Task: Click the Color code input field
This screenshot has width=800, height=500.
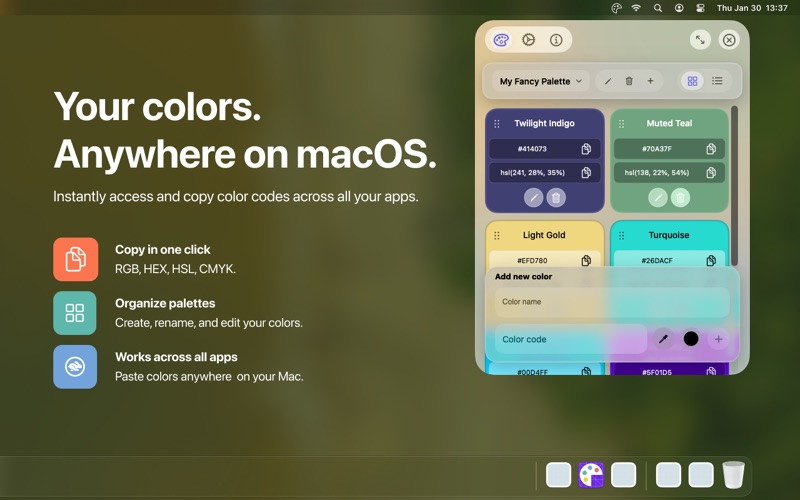Action: point(571,339)
